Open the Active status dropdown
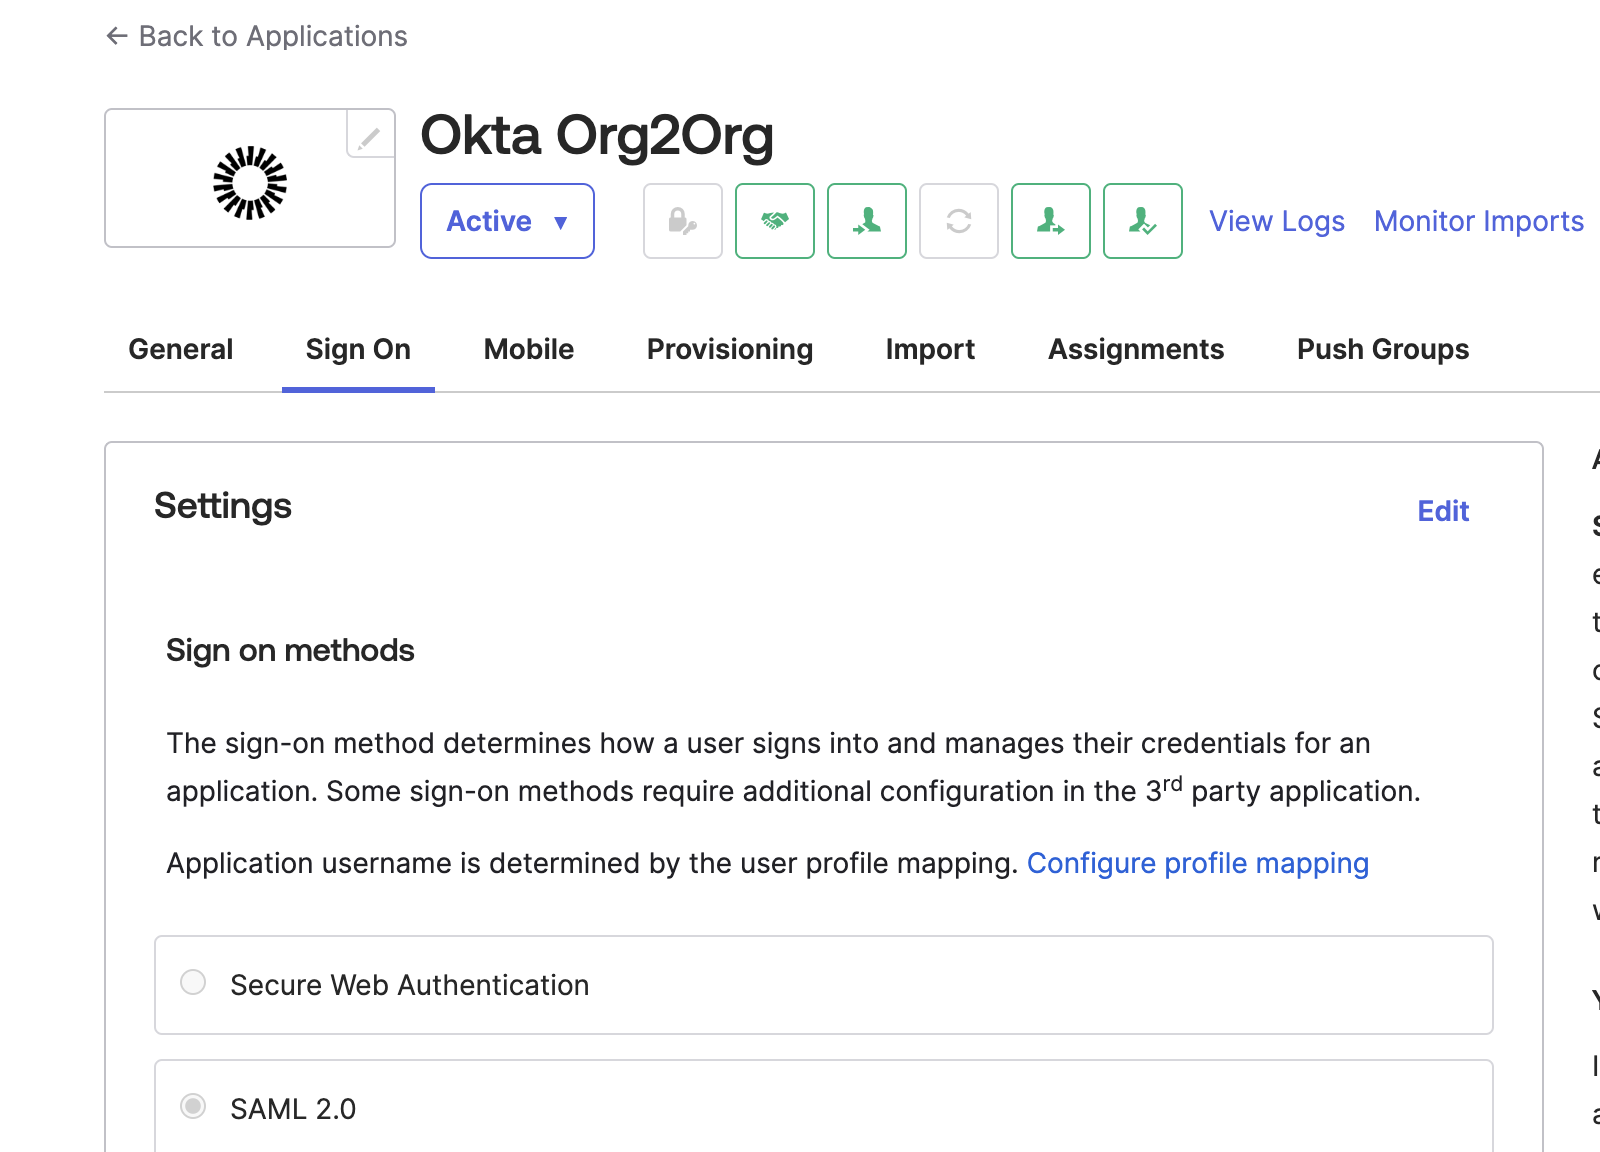This screenshot has height=1152, width=1600. click(x=507, y=221)
